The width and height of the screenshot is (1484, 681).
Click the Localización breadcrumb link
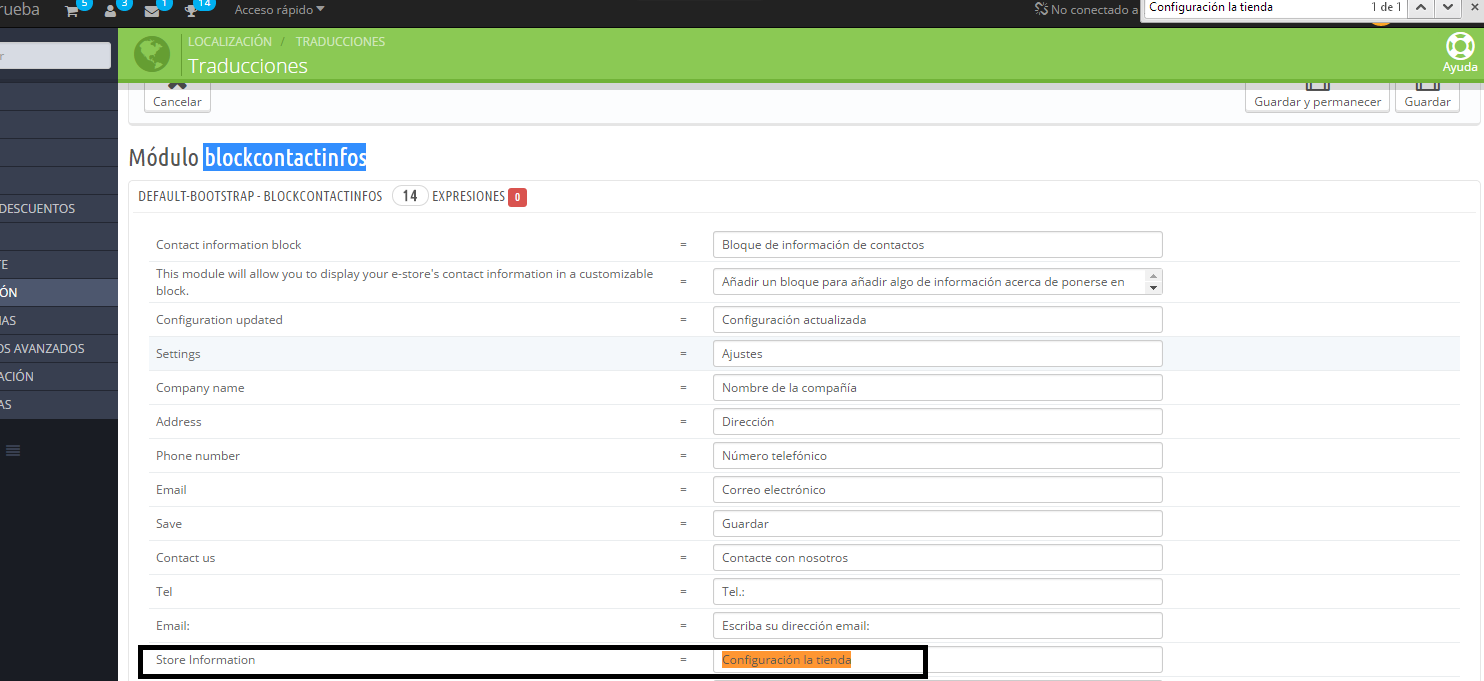[x=229, y=42]
